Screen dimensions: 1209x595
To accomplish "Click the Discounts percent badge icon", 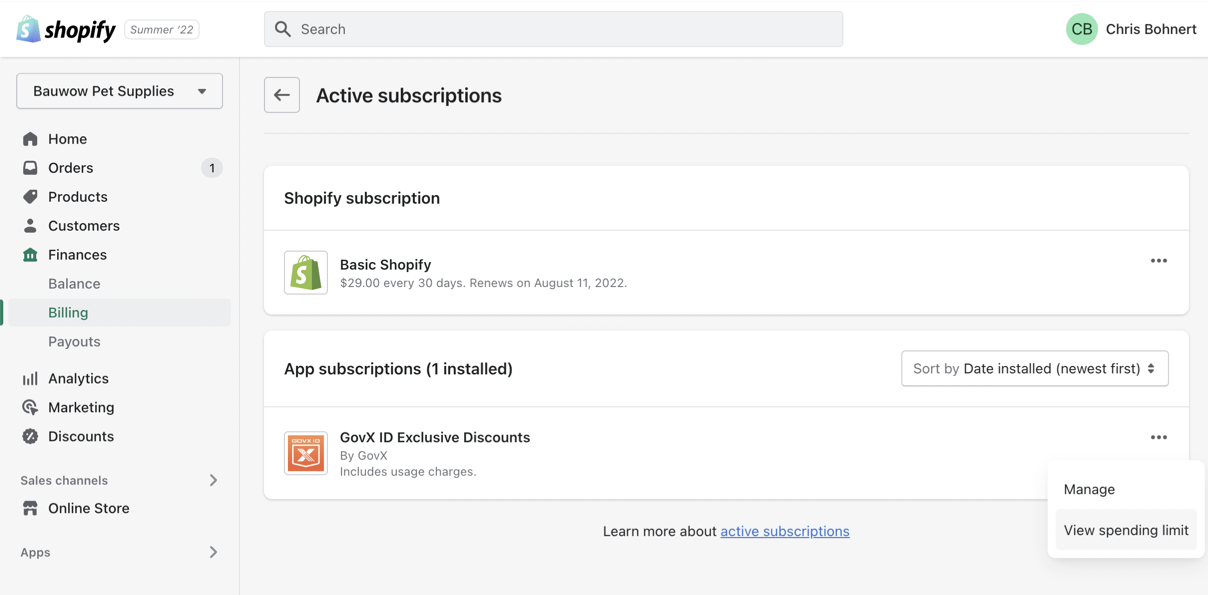I will click(x=30, y=437).
